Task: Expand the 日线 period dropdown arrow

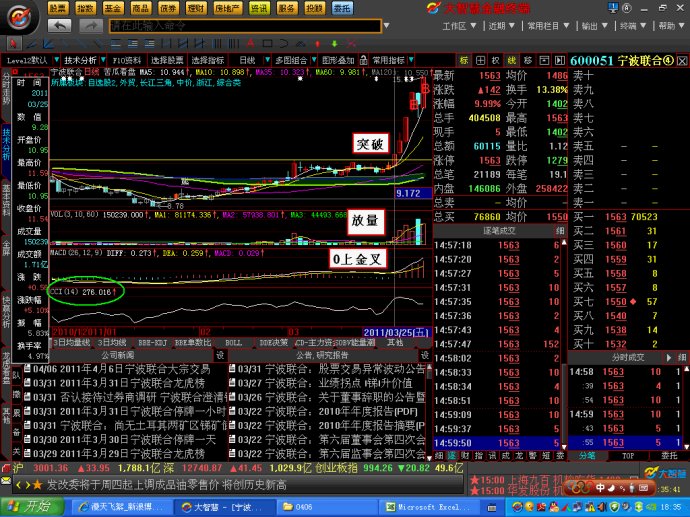Action: tap(267, 60)
